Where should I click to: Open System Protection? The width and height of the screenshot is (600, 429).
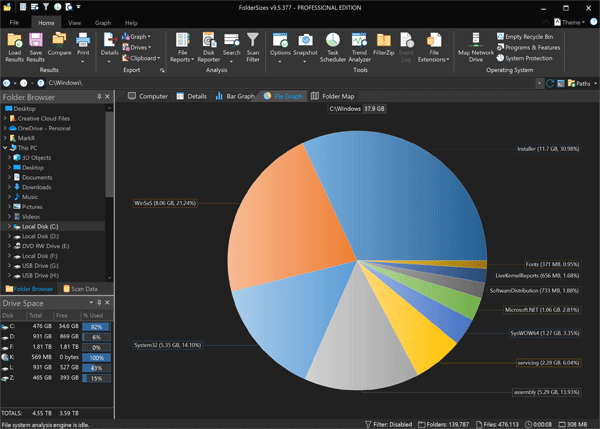(524, 58)
